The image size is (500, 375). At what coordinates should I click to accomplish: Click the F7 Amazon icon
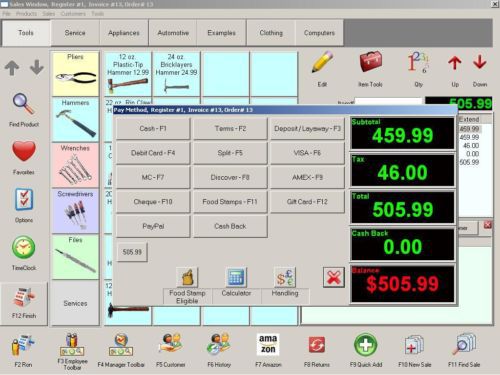coord(268,345)
